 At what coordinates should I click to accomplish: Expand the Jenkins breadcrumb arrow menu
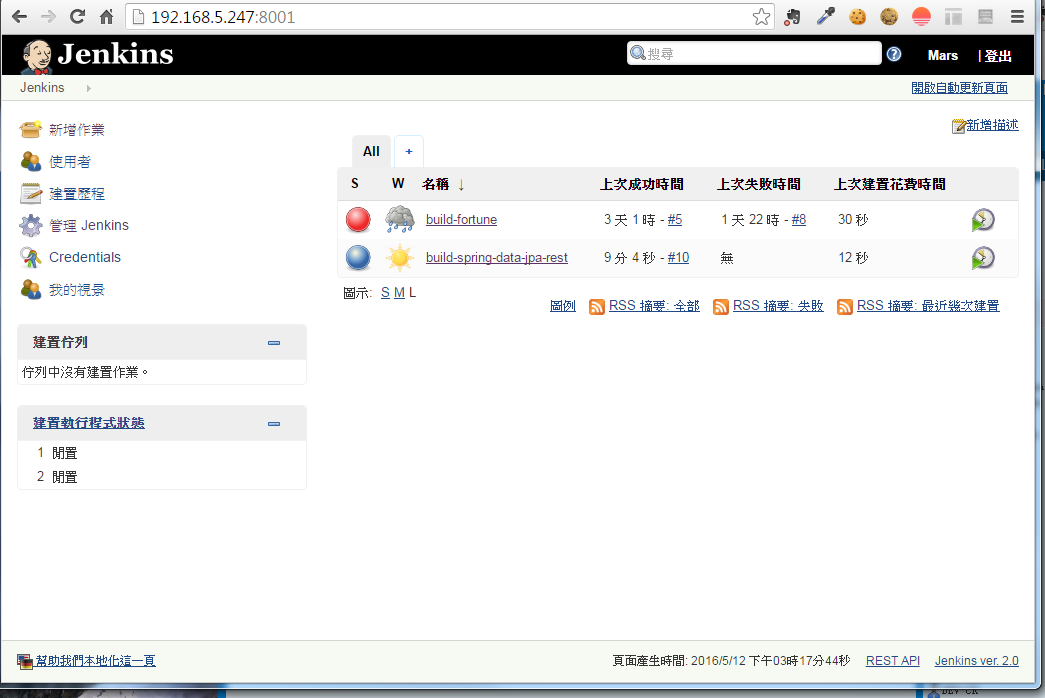click(x=89, y=88)
